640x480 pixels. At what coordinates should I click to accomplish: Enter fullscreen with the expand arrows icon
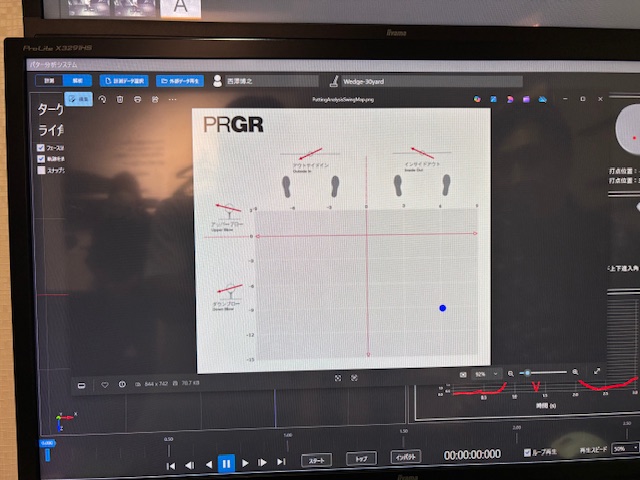pos(597,371)
